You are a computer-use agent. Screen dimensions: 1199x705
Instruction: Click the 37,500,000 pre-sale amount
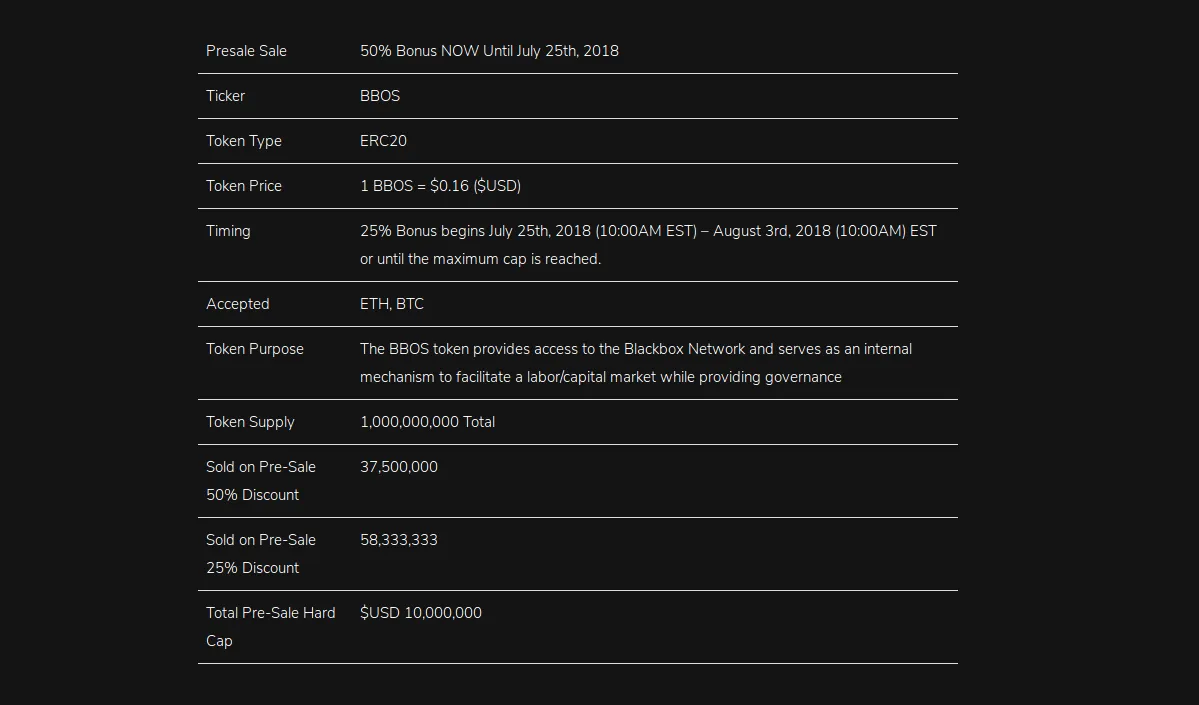(x=398, y=467)
